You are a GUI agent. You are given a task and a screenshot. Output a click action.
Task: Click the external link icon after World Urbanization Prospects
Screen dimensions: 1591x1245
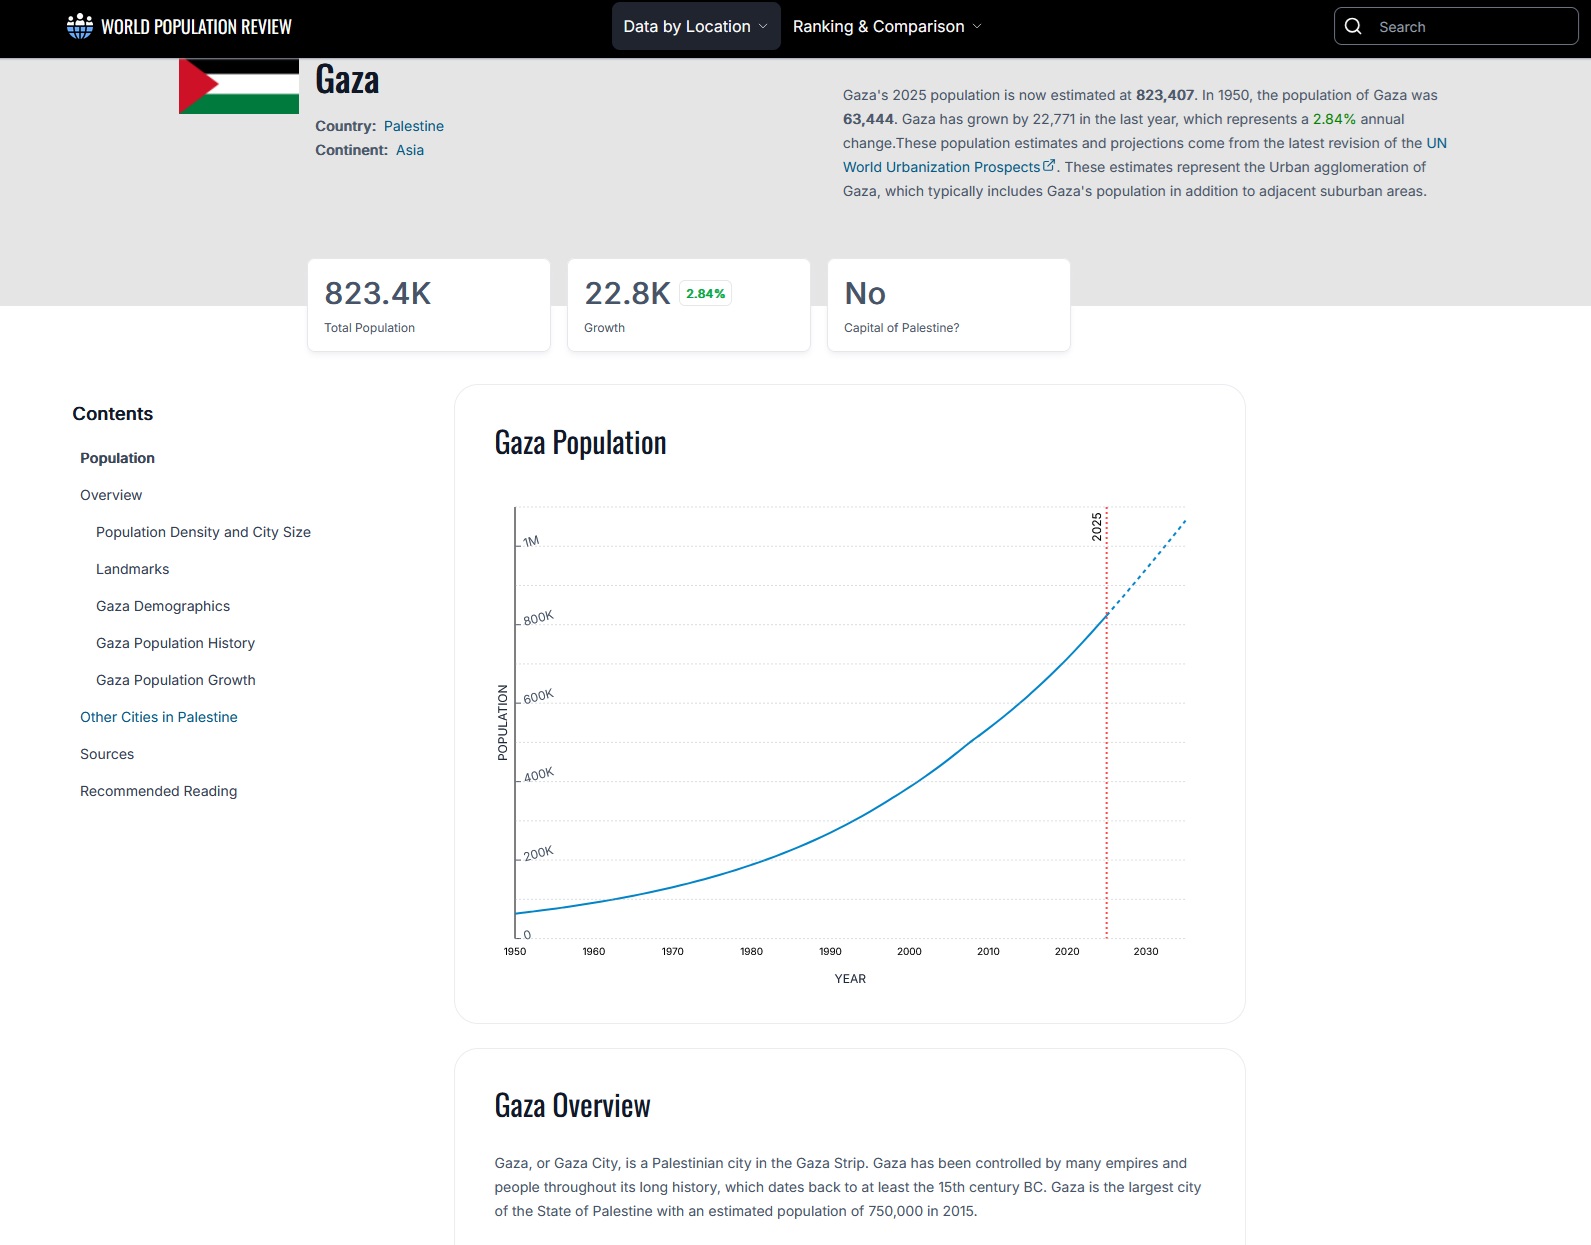click(x=1049, y=166)
